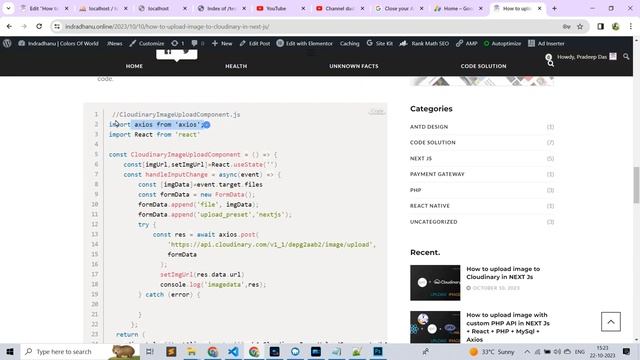Click the vertical page scrollbar thumb
This screenshot has height=360, width=640.
[x=636, y=184]
